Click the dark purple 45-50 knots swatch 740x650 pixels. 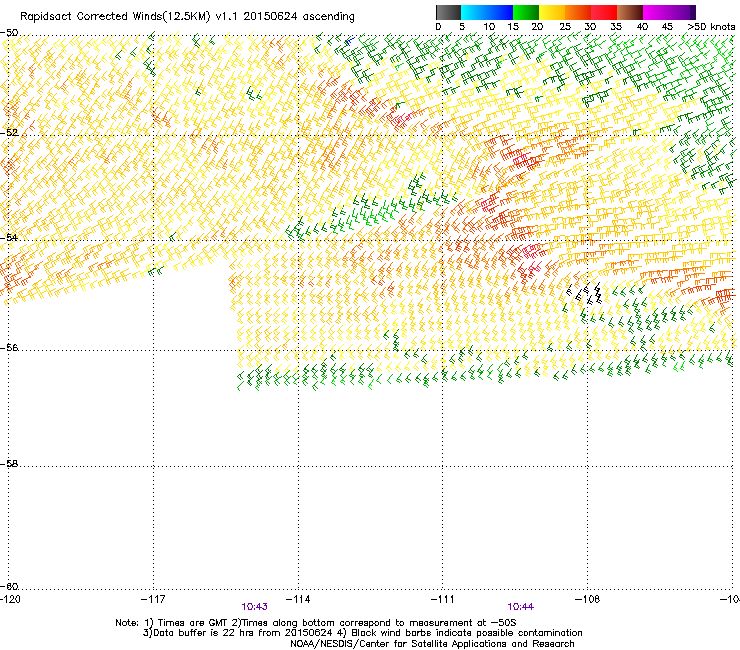(682, 12)
